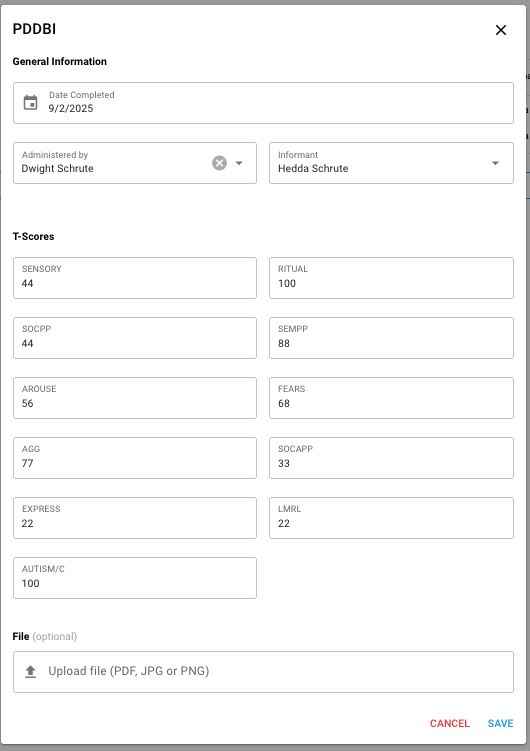
Task: Save the PDDBI scores
Action: pyautogui.click(x=500, y=723)
